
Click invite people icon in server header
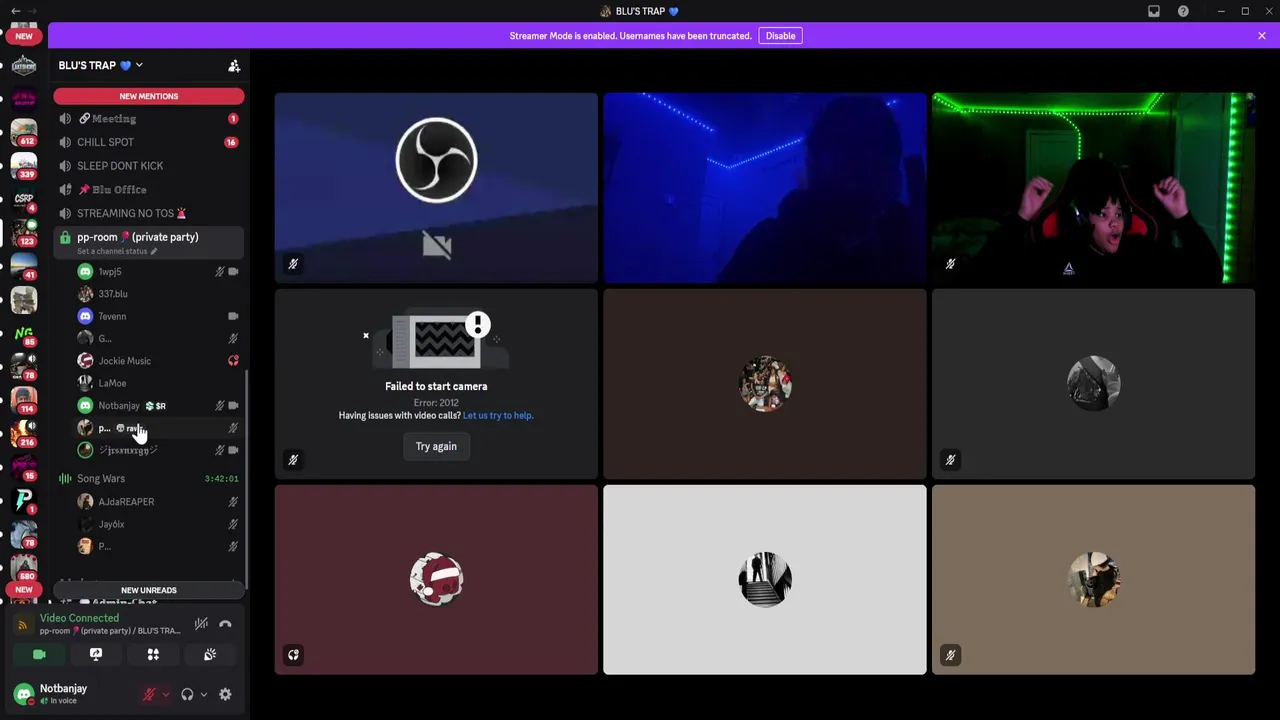[x=234, y=66]
